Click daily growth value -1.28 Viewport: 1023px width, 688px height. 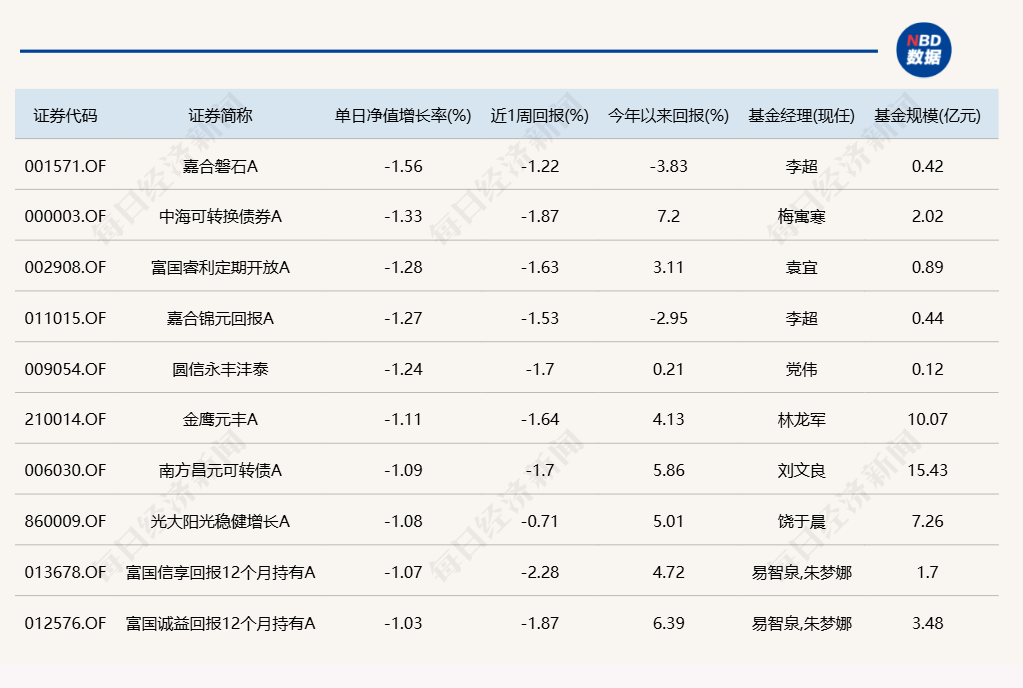(x=403, y=267)
